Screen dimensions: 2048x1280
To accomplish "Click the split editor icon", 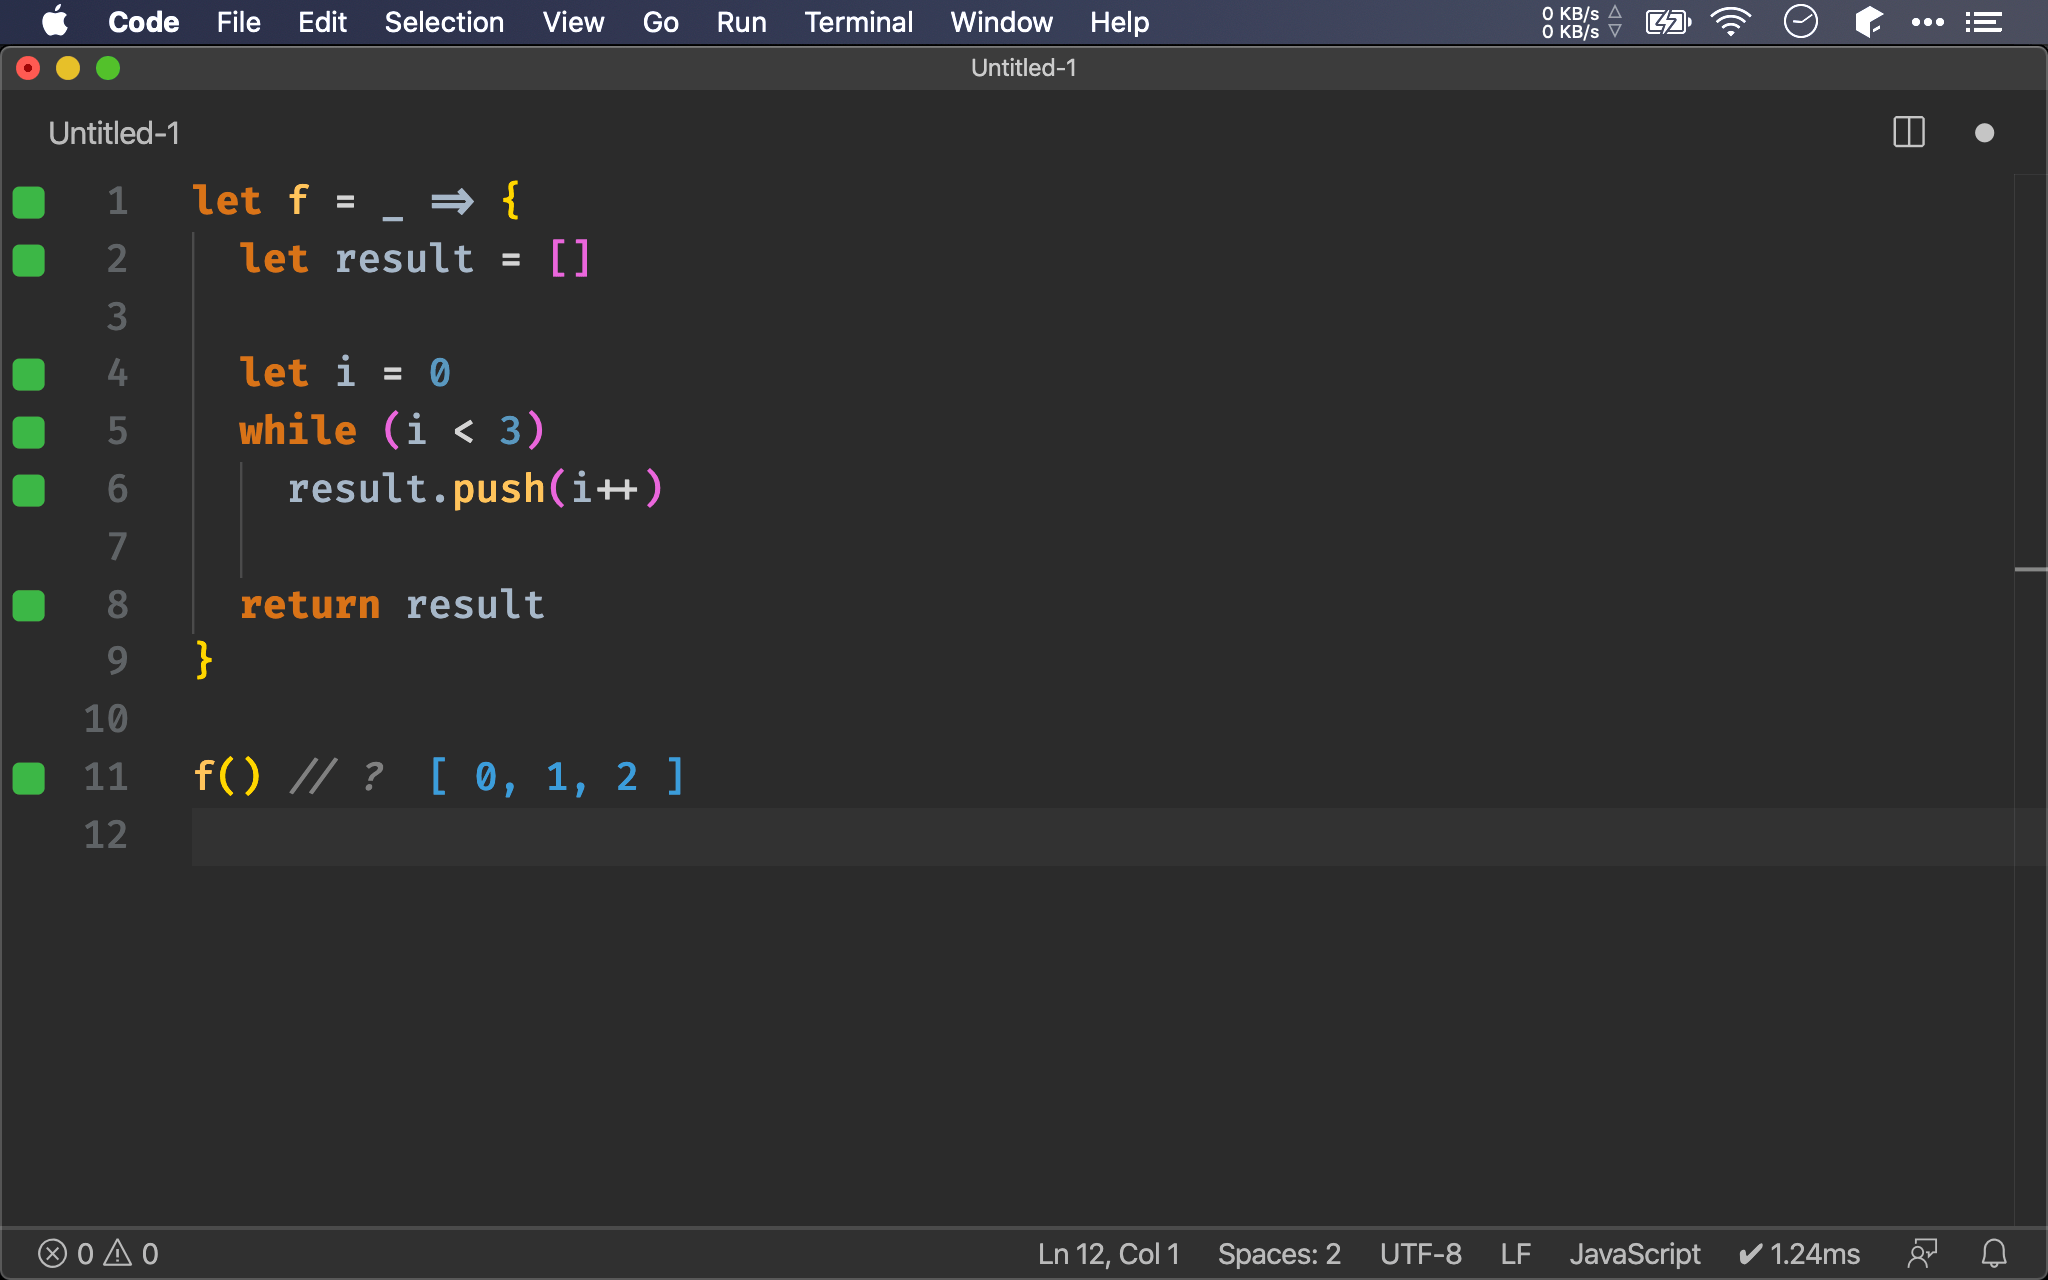I will (x=1908, y=133).
